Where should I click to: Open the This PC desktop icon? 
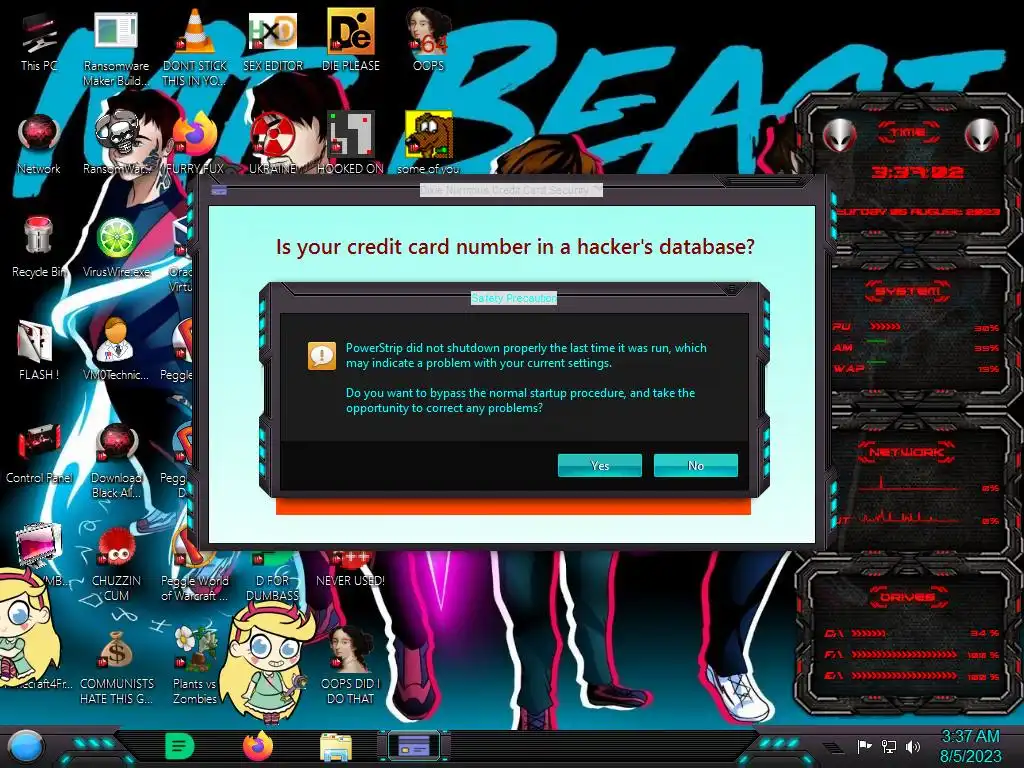pyautogui.click(x=39, y=41)
